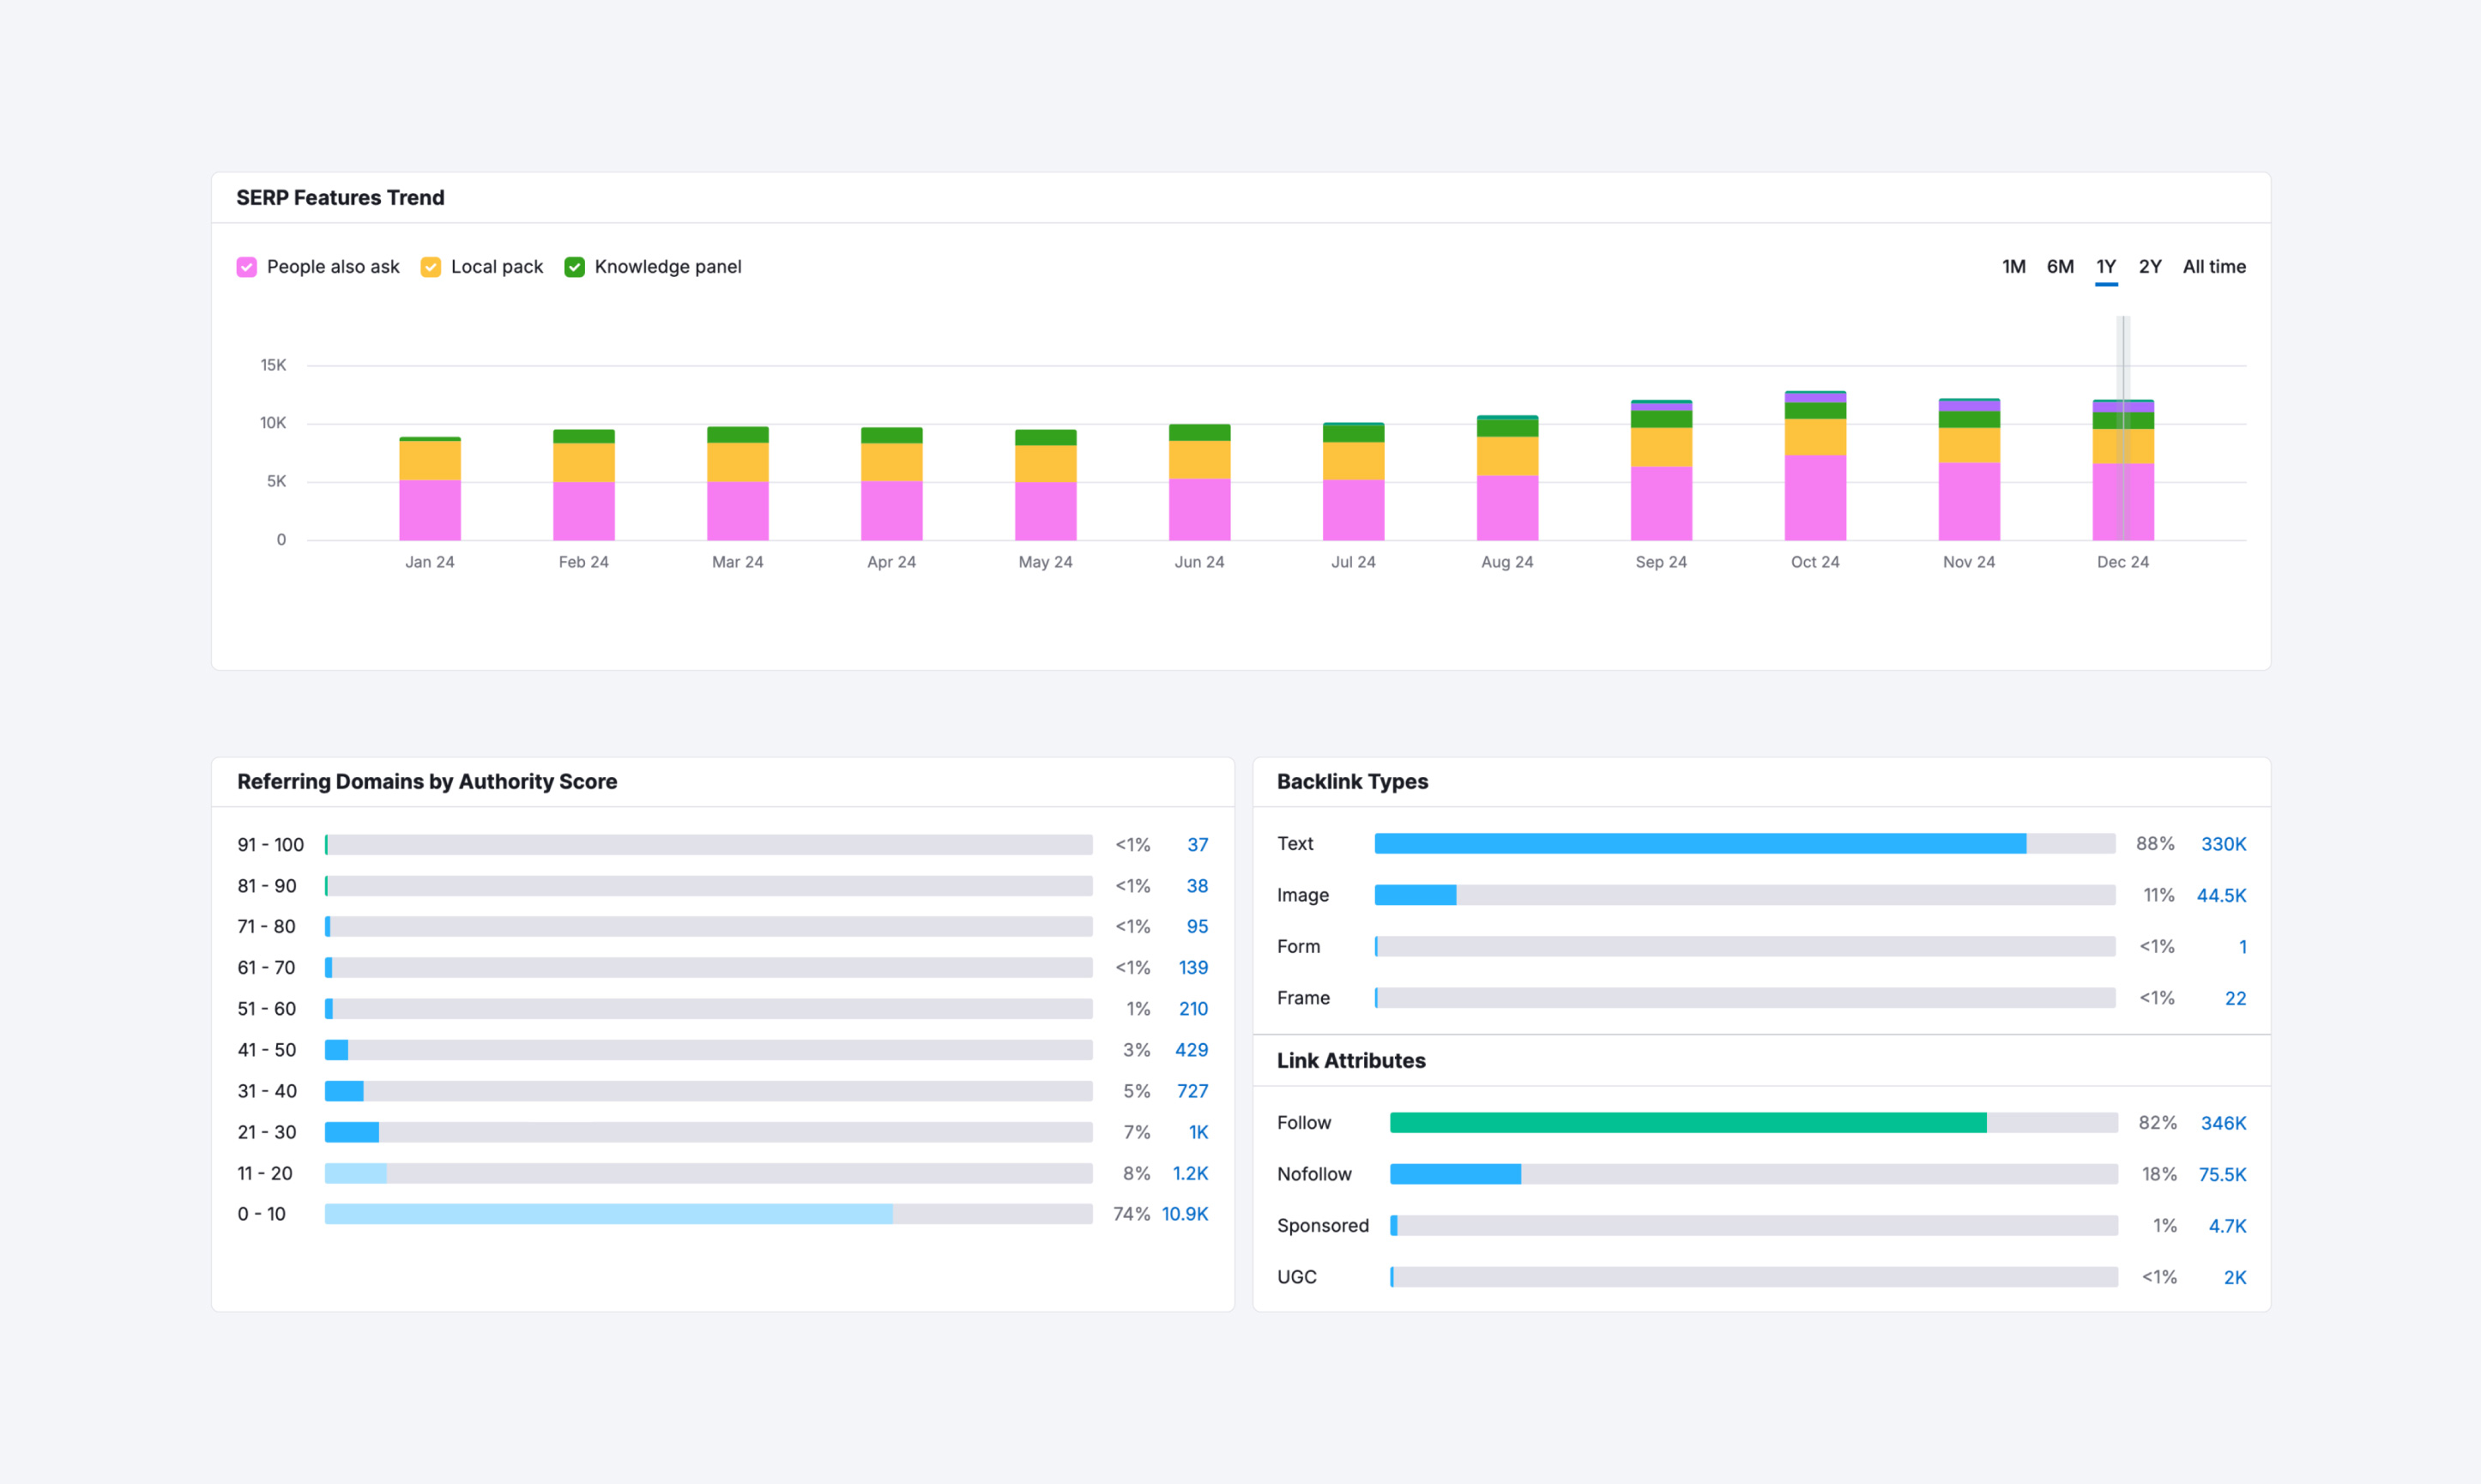
Task: Open the 4.7K sponsored links count
Action: [2226, 1226]
